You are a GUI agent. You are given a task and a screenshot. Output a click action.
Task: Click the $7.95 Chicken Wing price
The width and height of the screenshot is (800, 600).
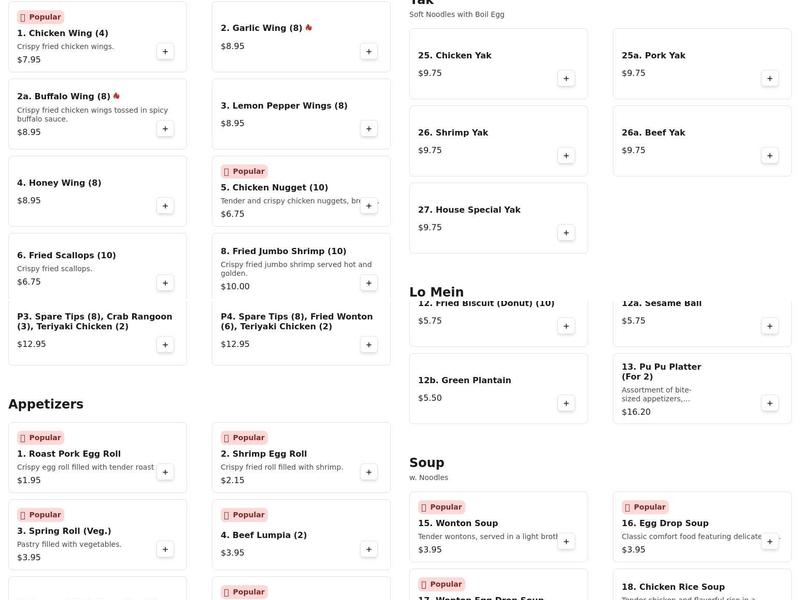(x=29, y=60)
